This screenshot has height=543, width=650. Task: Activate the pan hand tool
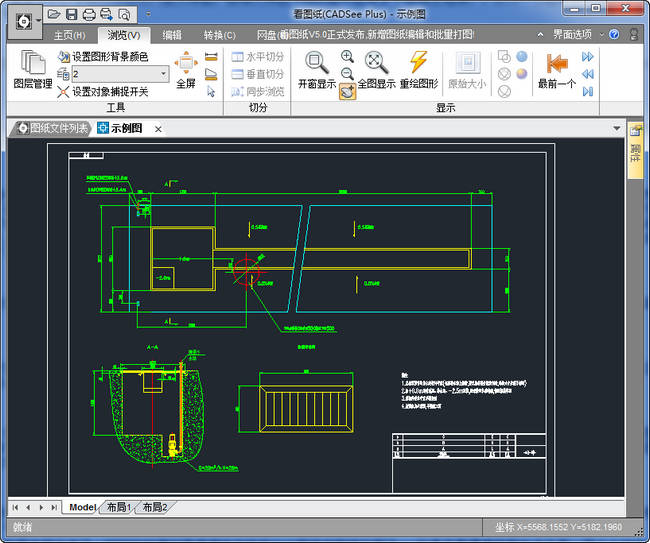click(x=348, y=91)
